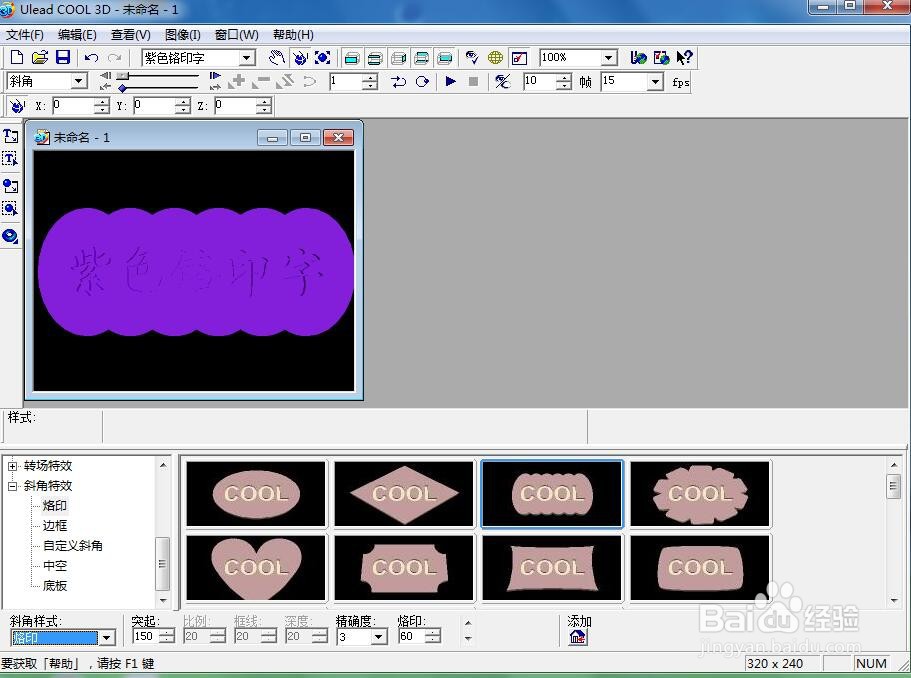Viewport: 911px width, 678px height.
Task: Click the insert graphic tool in left sidebar
Action: [x=10, y=186]
